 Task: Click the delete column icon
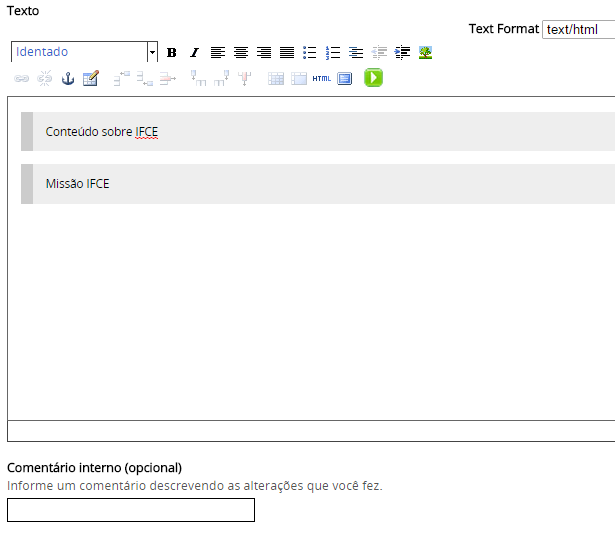[245, 78]
